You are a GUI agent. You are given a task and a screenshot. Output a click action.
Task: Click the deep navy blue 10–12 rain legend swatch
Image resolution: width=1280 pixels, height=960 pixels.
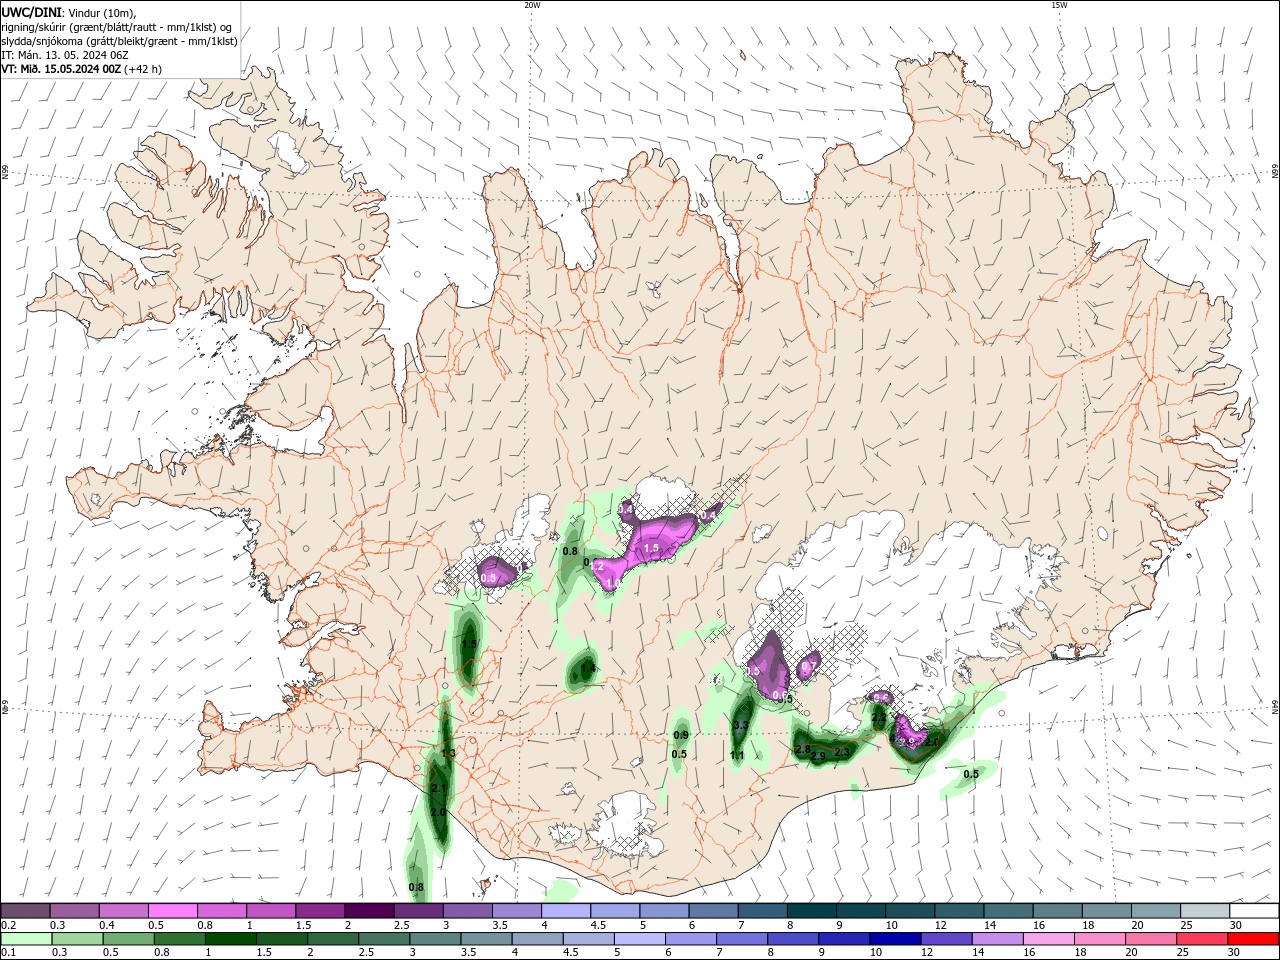coord(894,939)
